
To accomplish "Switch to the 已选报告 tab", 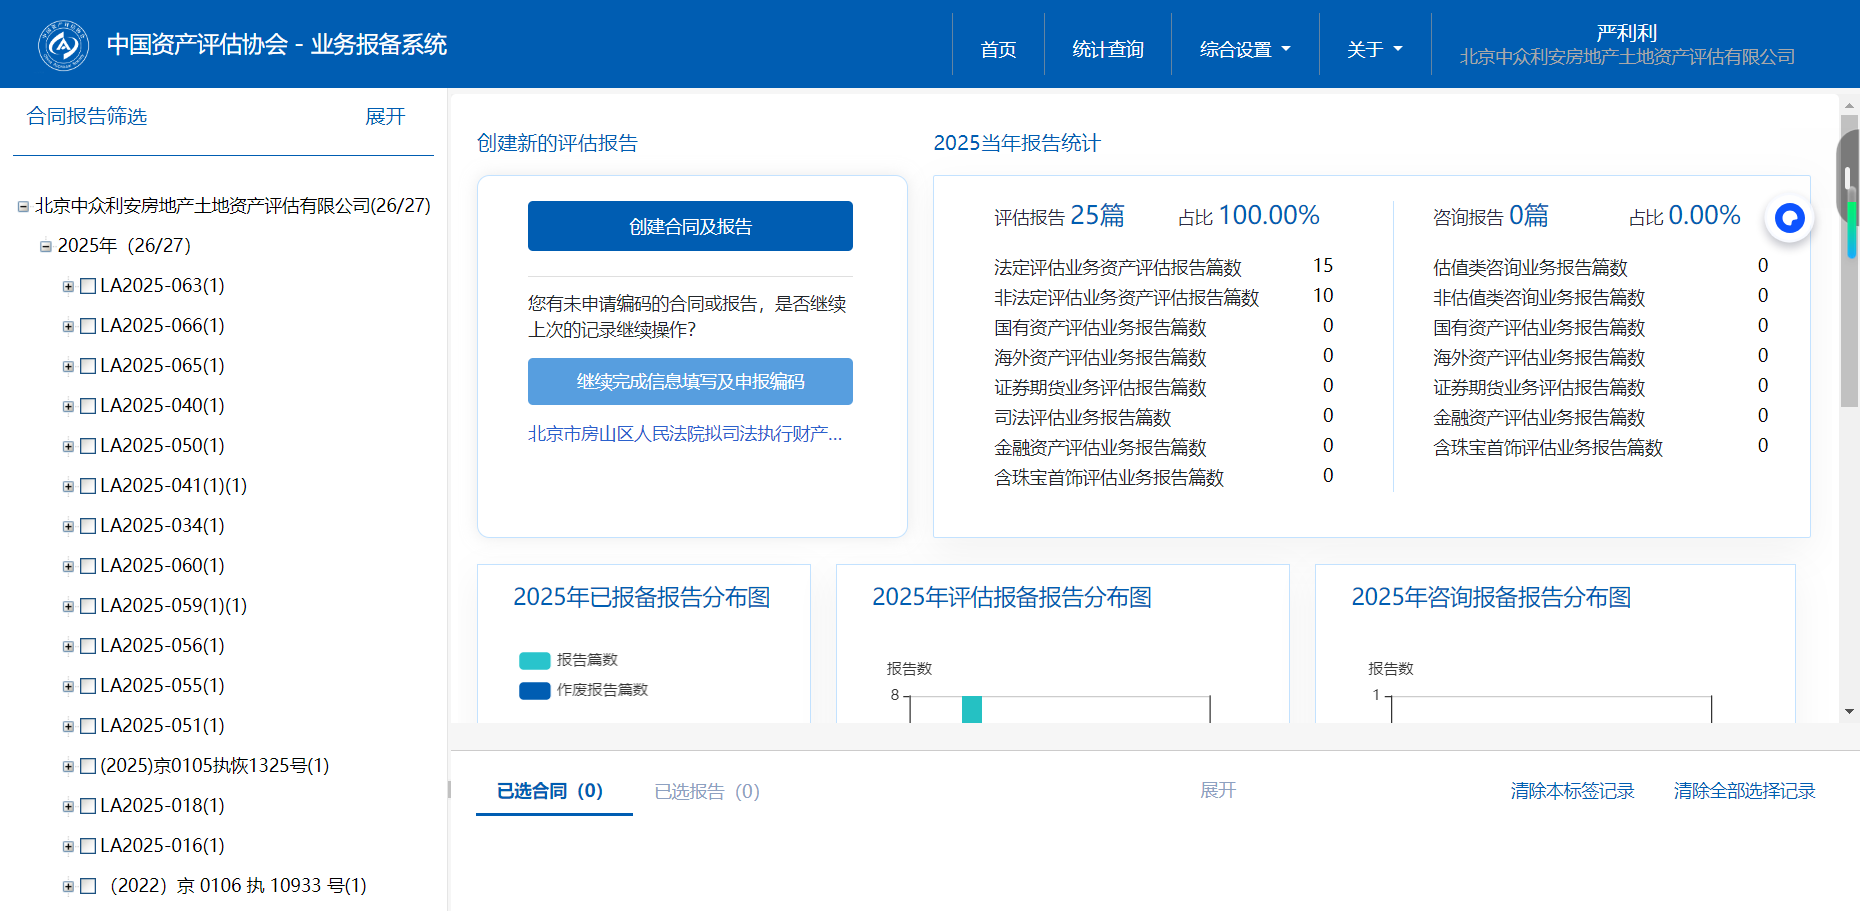I will pos(706,792).
